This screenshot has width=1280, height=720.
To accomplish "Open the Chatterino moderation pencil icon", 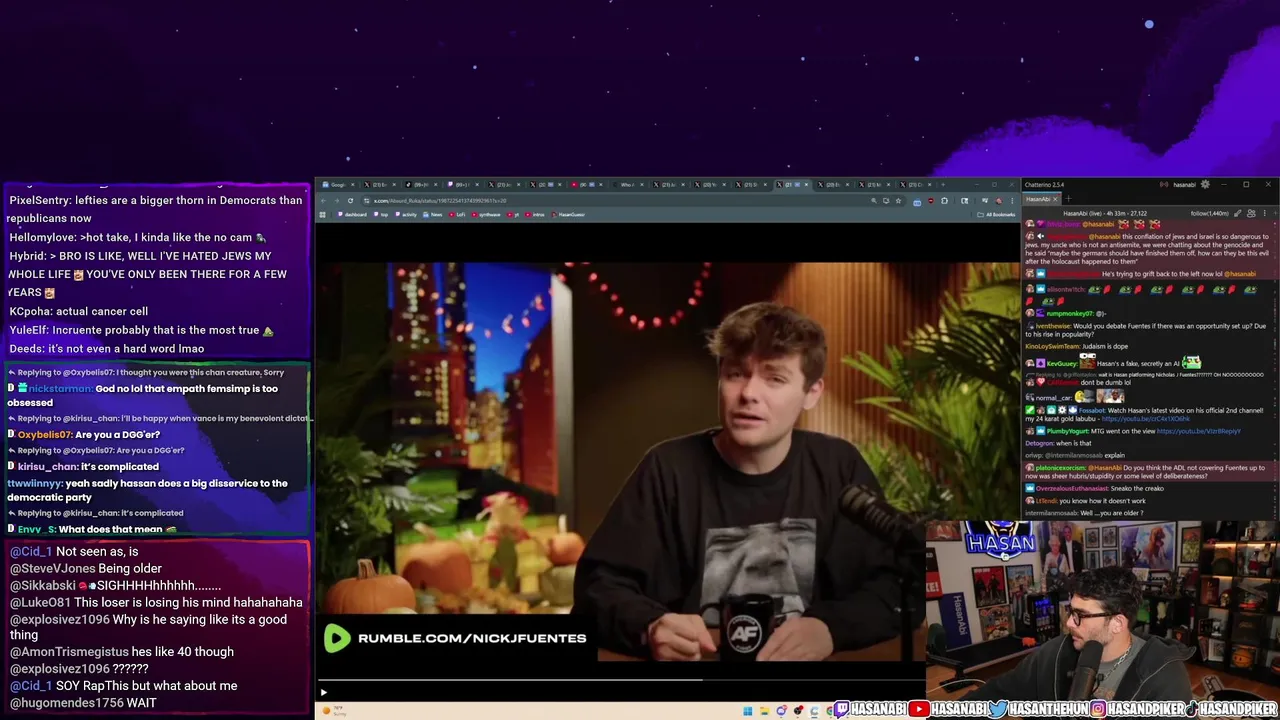I will point(1238,213).
